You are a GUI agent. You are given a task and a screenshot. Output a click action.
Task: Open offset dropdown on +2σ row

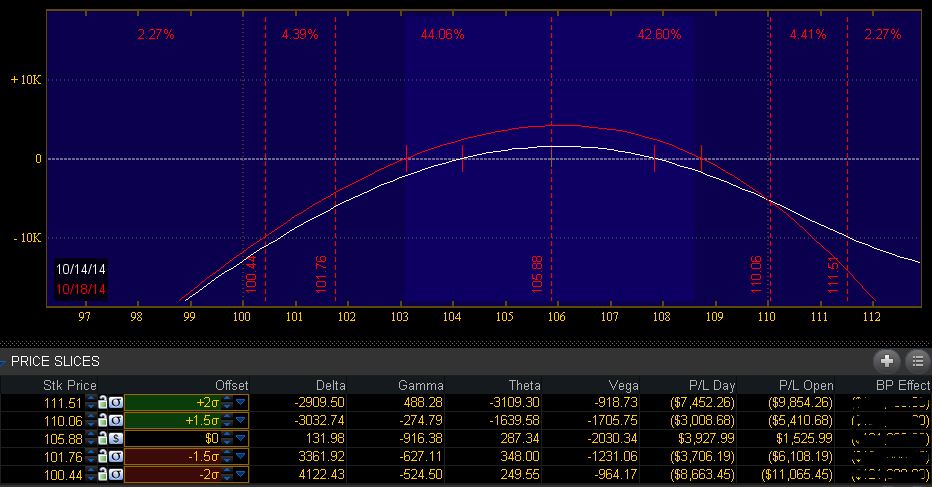[x=241, y=403]
